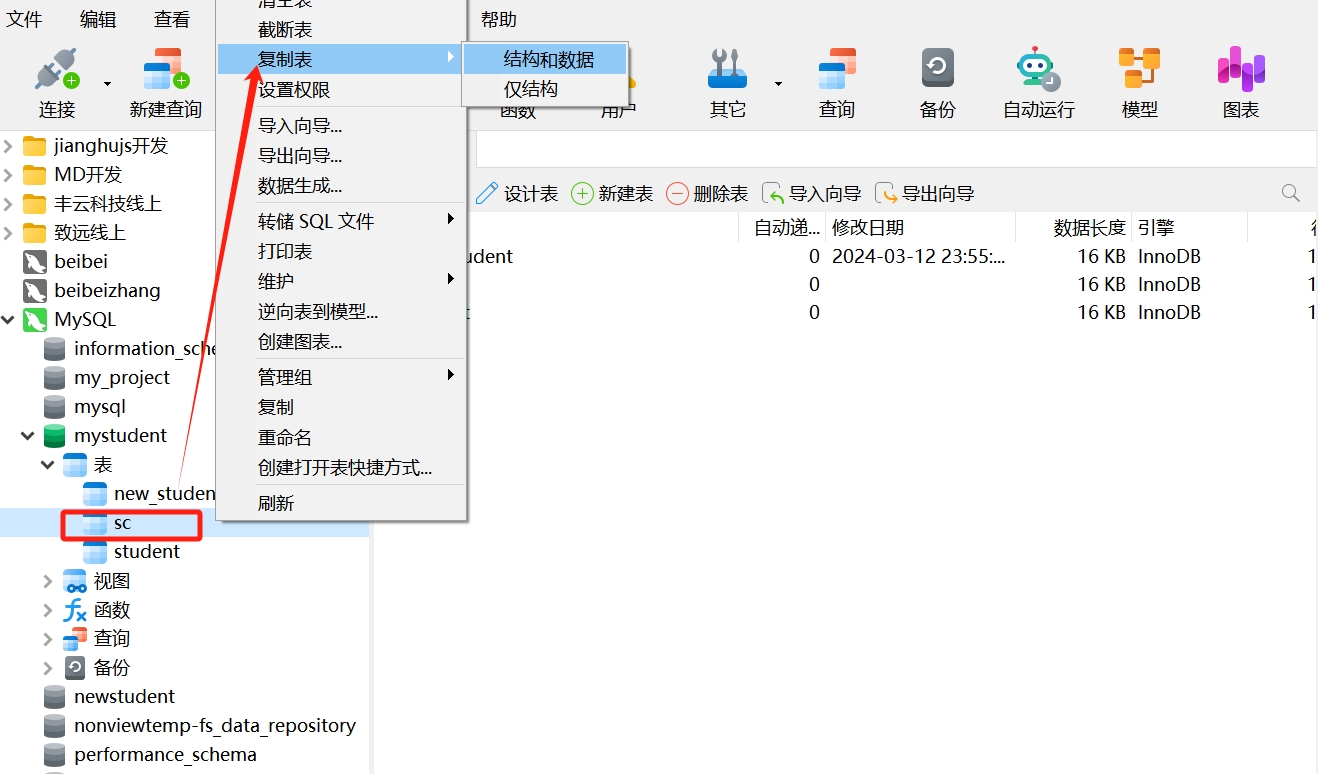Expand the 视图 (Views) tree node
Image resolution: width=1318 pixels, height=774 pixels.
[x=47, y=581]
